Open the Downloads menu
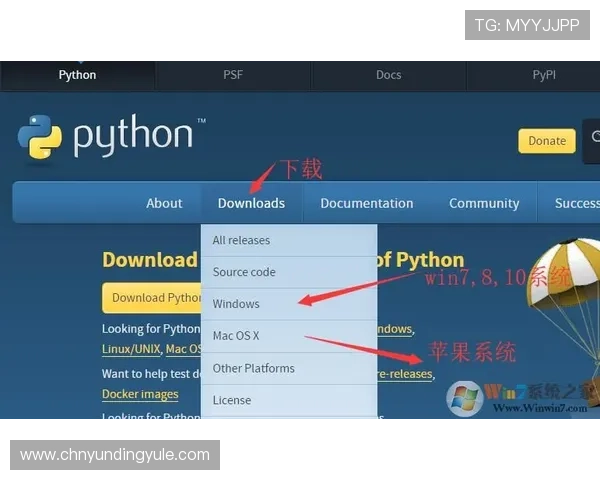 [251, 203]
